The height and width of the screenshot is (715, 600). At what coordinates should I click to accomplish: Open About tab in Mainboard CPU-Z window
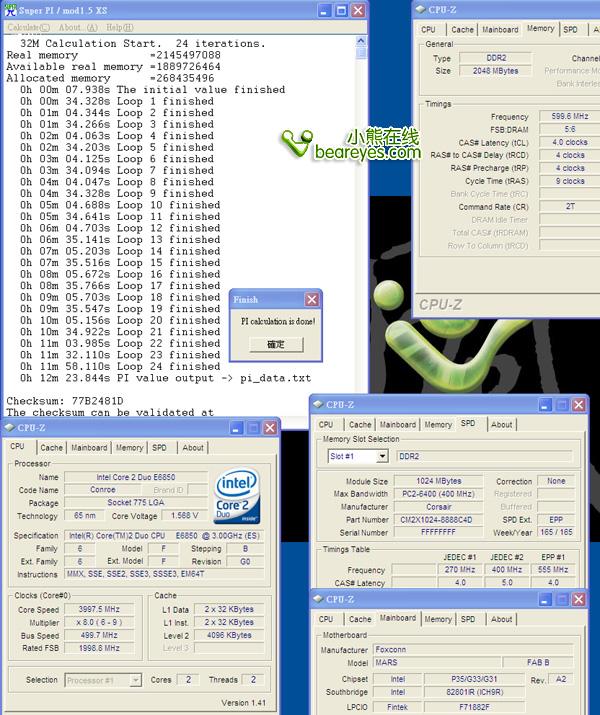pyautogui.click(x=502, y=619)
